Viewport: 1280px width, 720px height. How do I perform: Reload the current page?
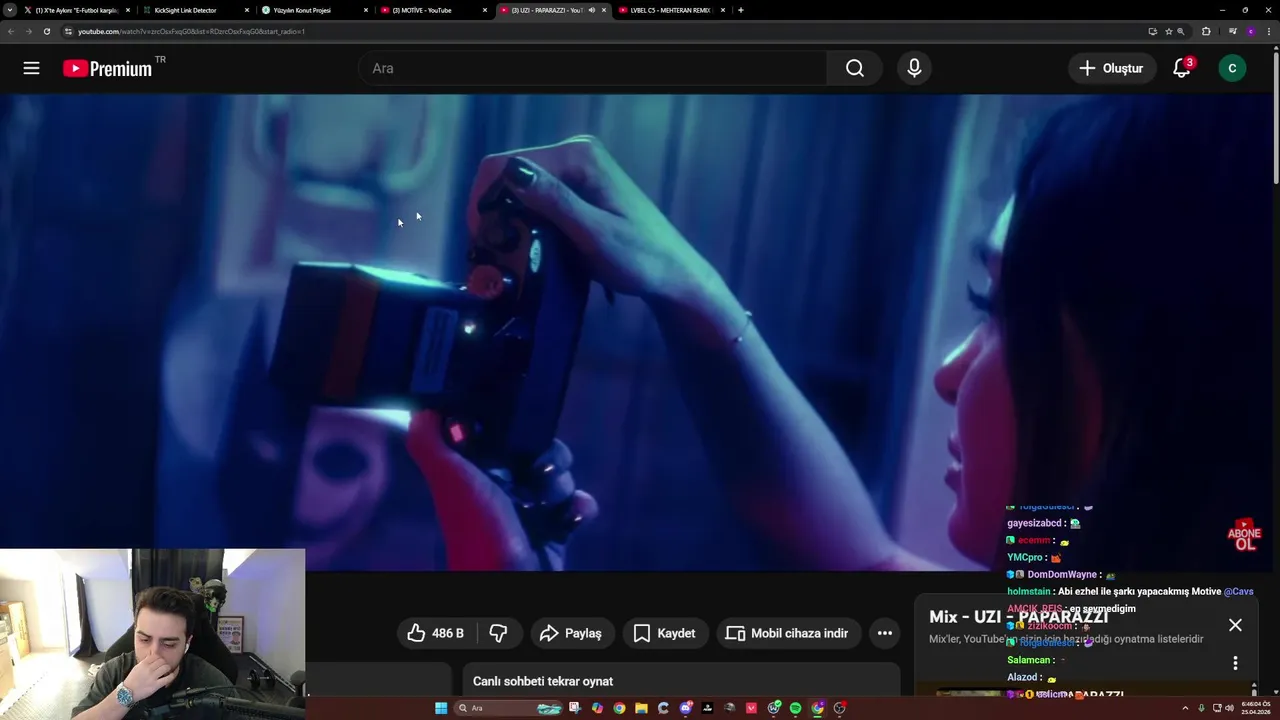coord(46,31)
